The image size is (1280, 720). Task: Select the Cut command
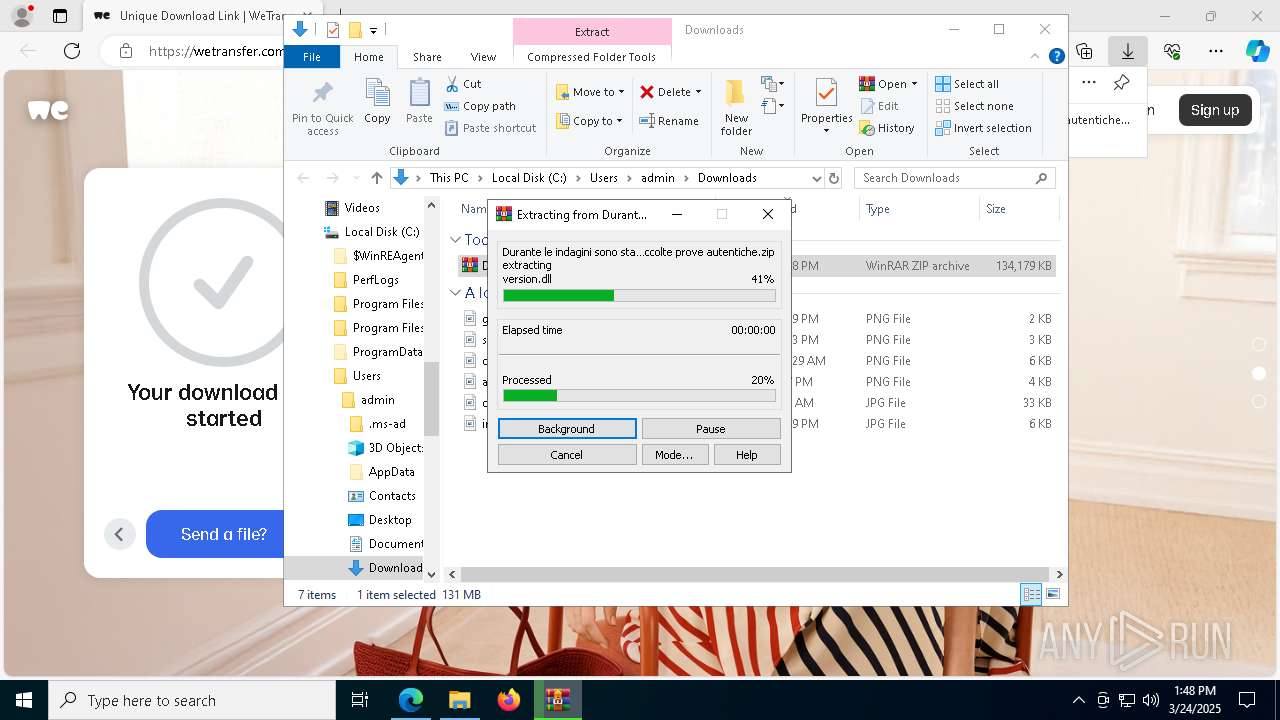click(x=463, y=84)
